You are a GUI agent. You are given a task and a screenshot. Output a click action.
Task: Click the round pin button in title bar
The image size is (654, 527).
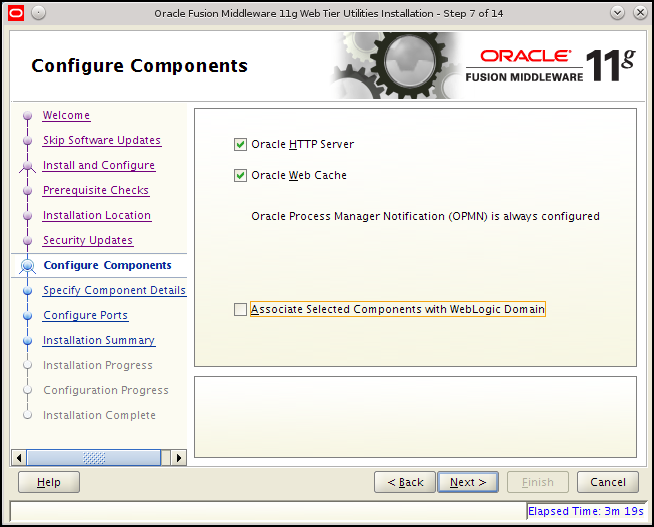tap(38, 13)
